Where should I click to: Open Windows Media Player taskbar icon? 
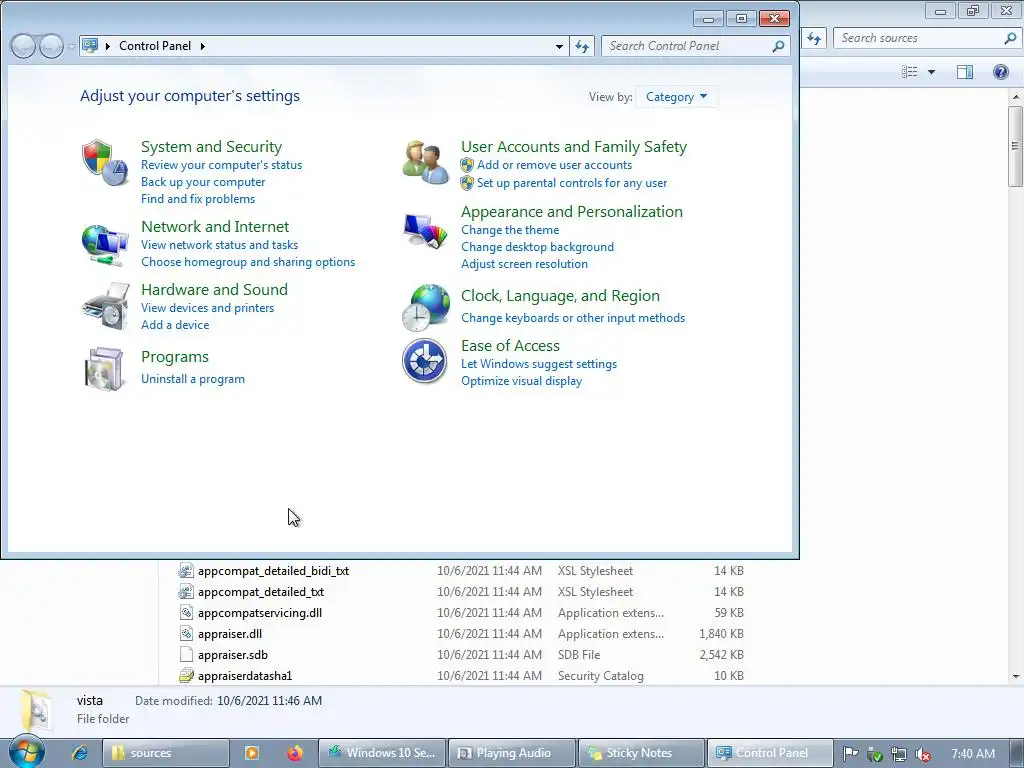pyautogui.click(x=251, y=753)
